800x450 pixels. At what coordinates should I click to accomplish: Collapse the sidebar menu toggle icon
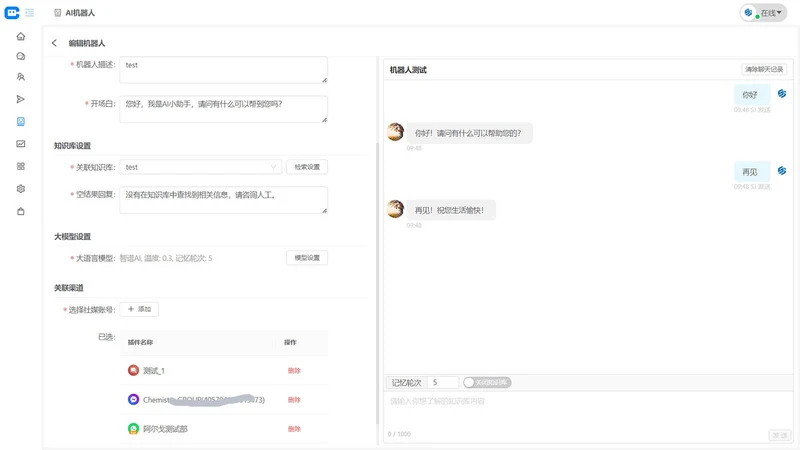click(30, 13)
